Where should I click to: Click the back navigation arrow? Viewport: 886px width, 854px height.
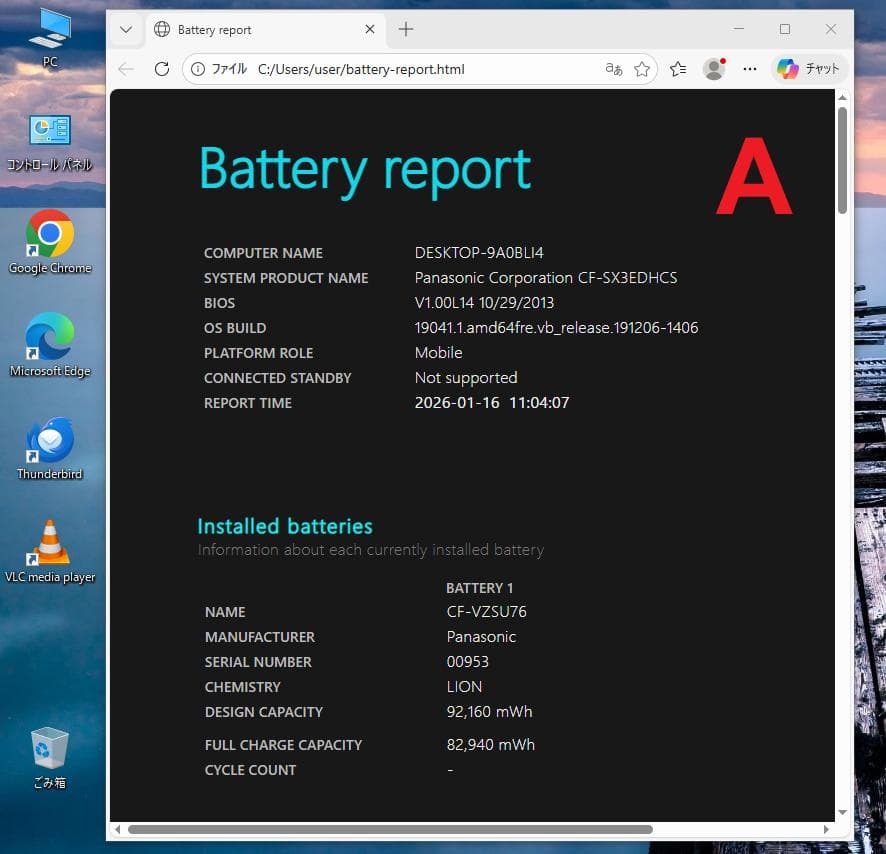coord(125,69)
